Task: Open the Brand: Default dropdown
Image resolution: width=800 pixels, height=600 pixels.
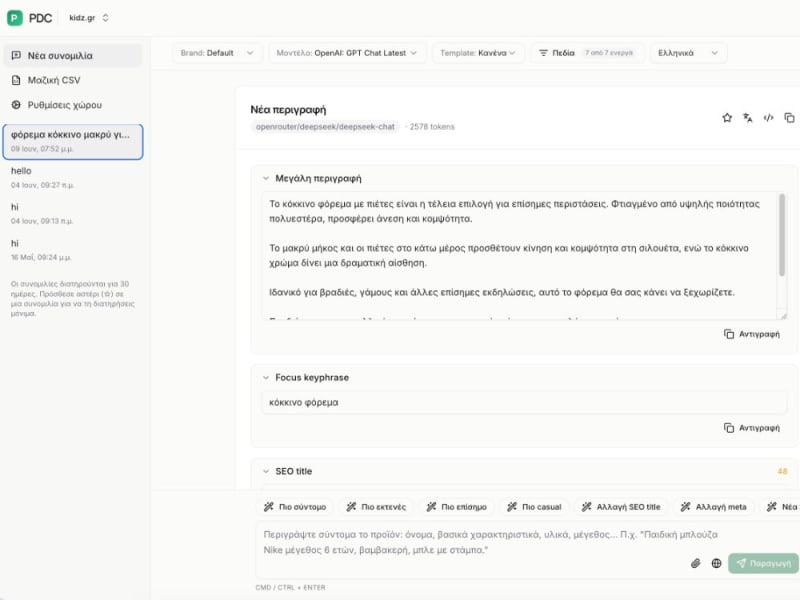Action: pyautogui.click(x=217, y=53)
